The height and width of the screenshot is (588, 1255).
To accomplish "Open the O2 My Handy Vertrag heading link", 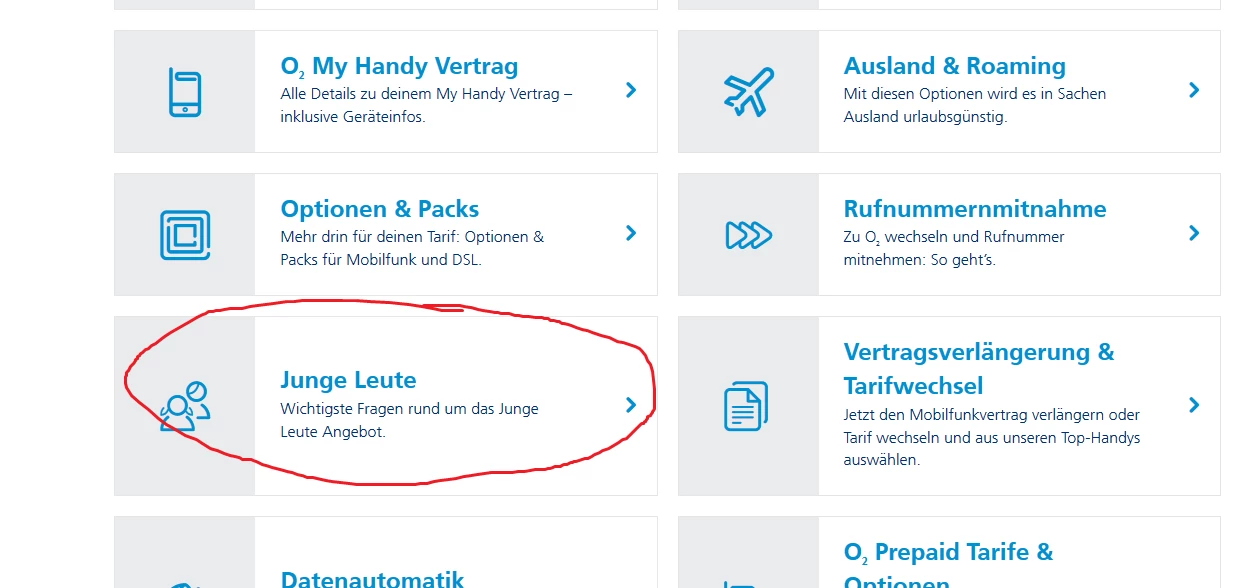I will pyautogui.click(x=399, y=67).
